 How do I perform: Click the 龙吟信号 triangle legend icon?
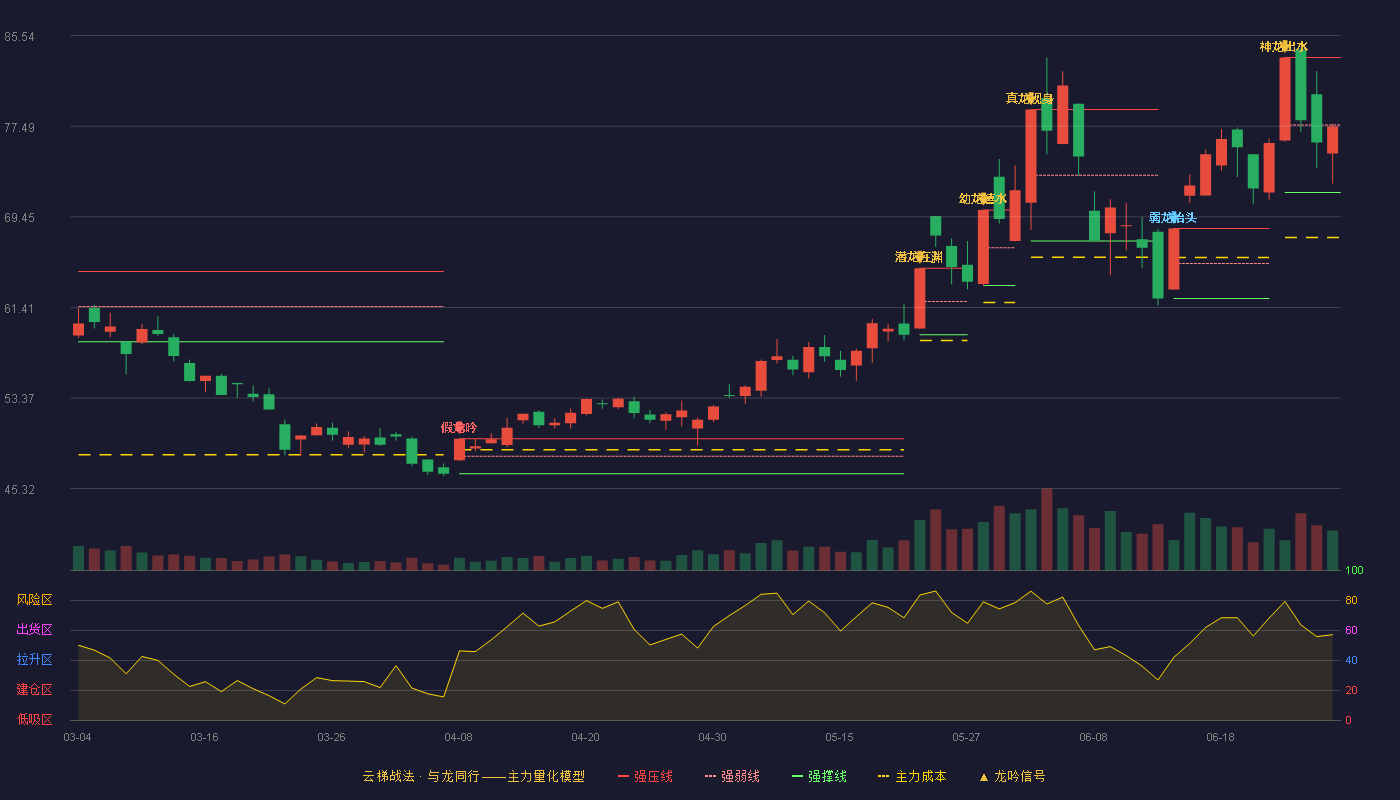click(x=983, y=776)
